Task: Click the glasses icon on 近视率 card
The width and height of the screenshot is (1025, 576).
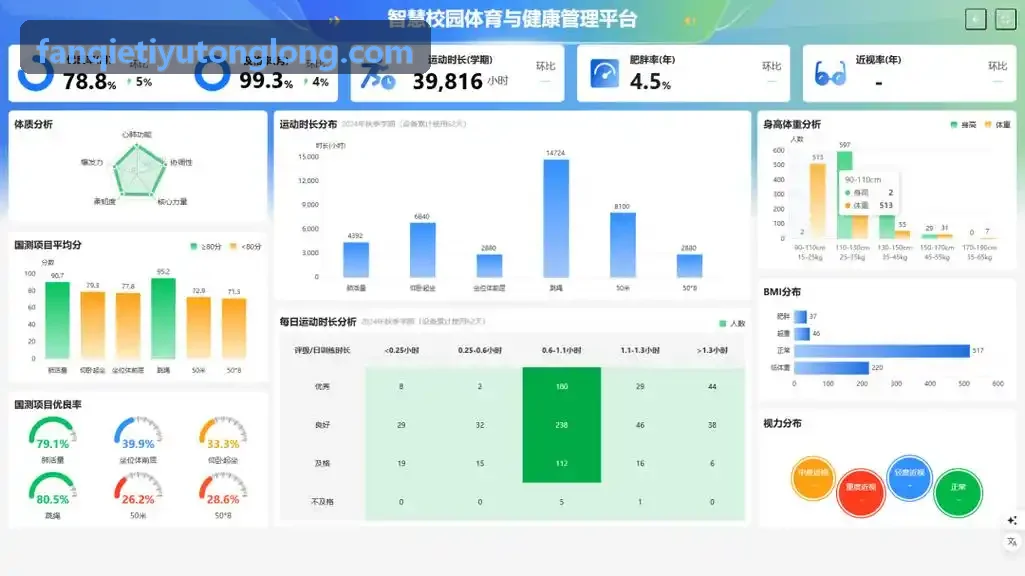Action: pos(830,74)
